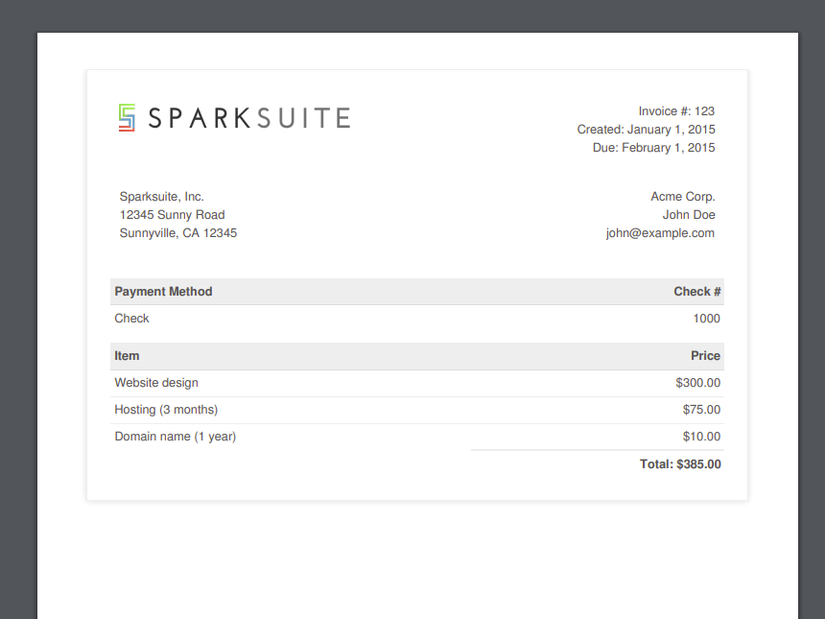Screen dimensions: 825x619
Task: Click the Item column header
Action: click(x=127, y=356)
